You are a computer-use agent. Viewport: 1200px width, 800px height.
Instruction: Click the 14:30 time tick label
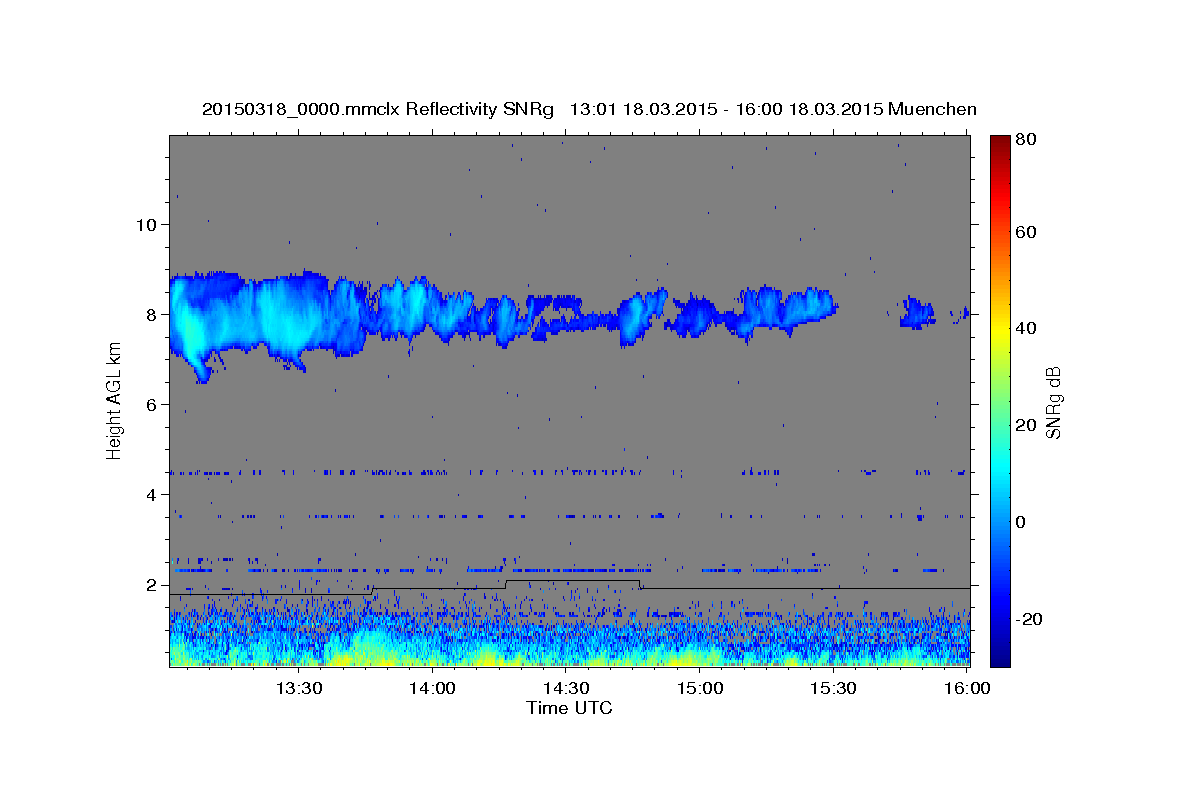point(565,688)
